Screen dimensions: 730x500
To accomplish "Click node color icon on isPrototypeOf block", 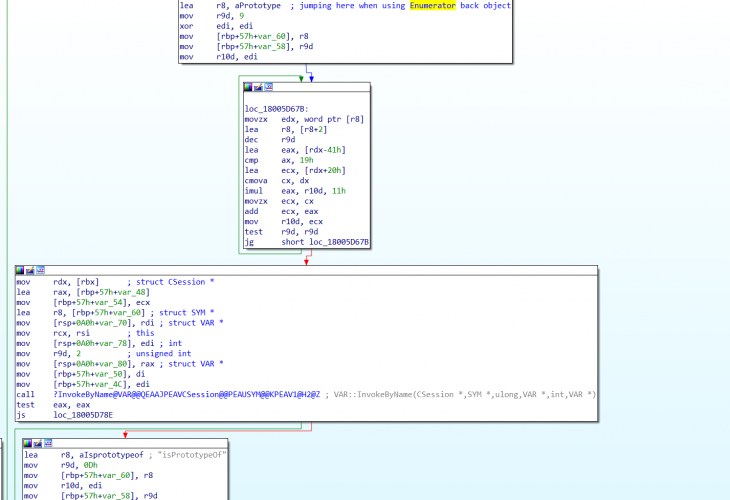I will coord(28,442).
